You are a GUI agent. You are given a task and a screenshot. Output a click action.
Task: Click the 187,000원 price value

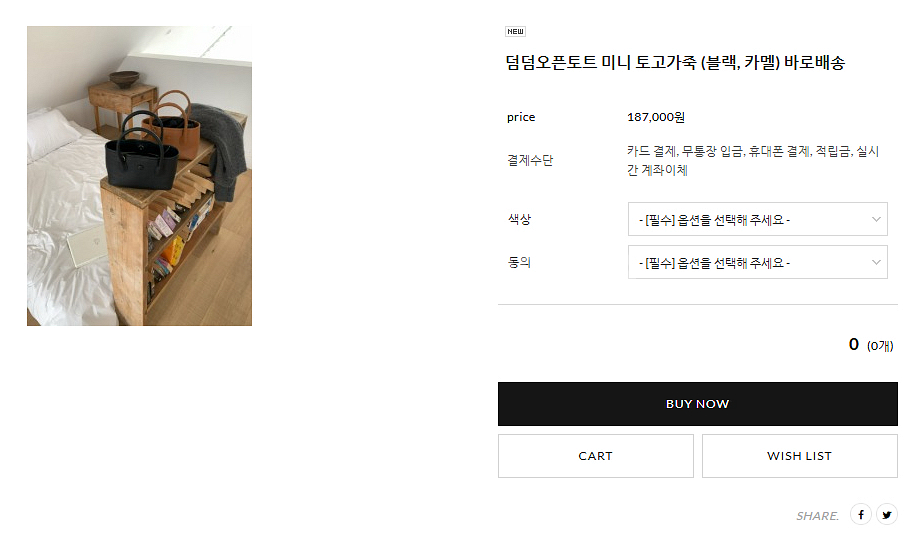coord(655,117)
